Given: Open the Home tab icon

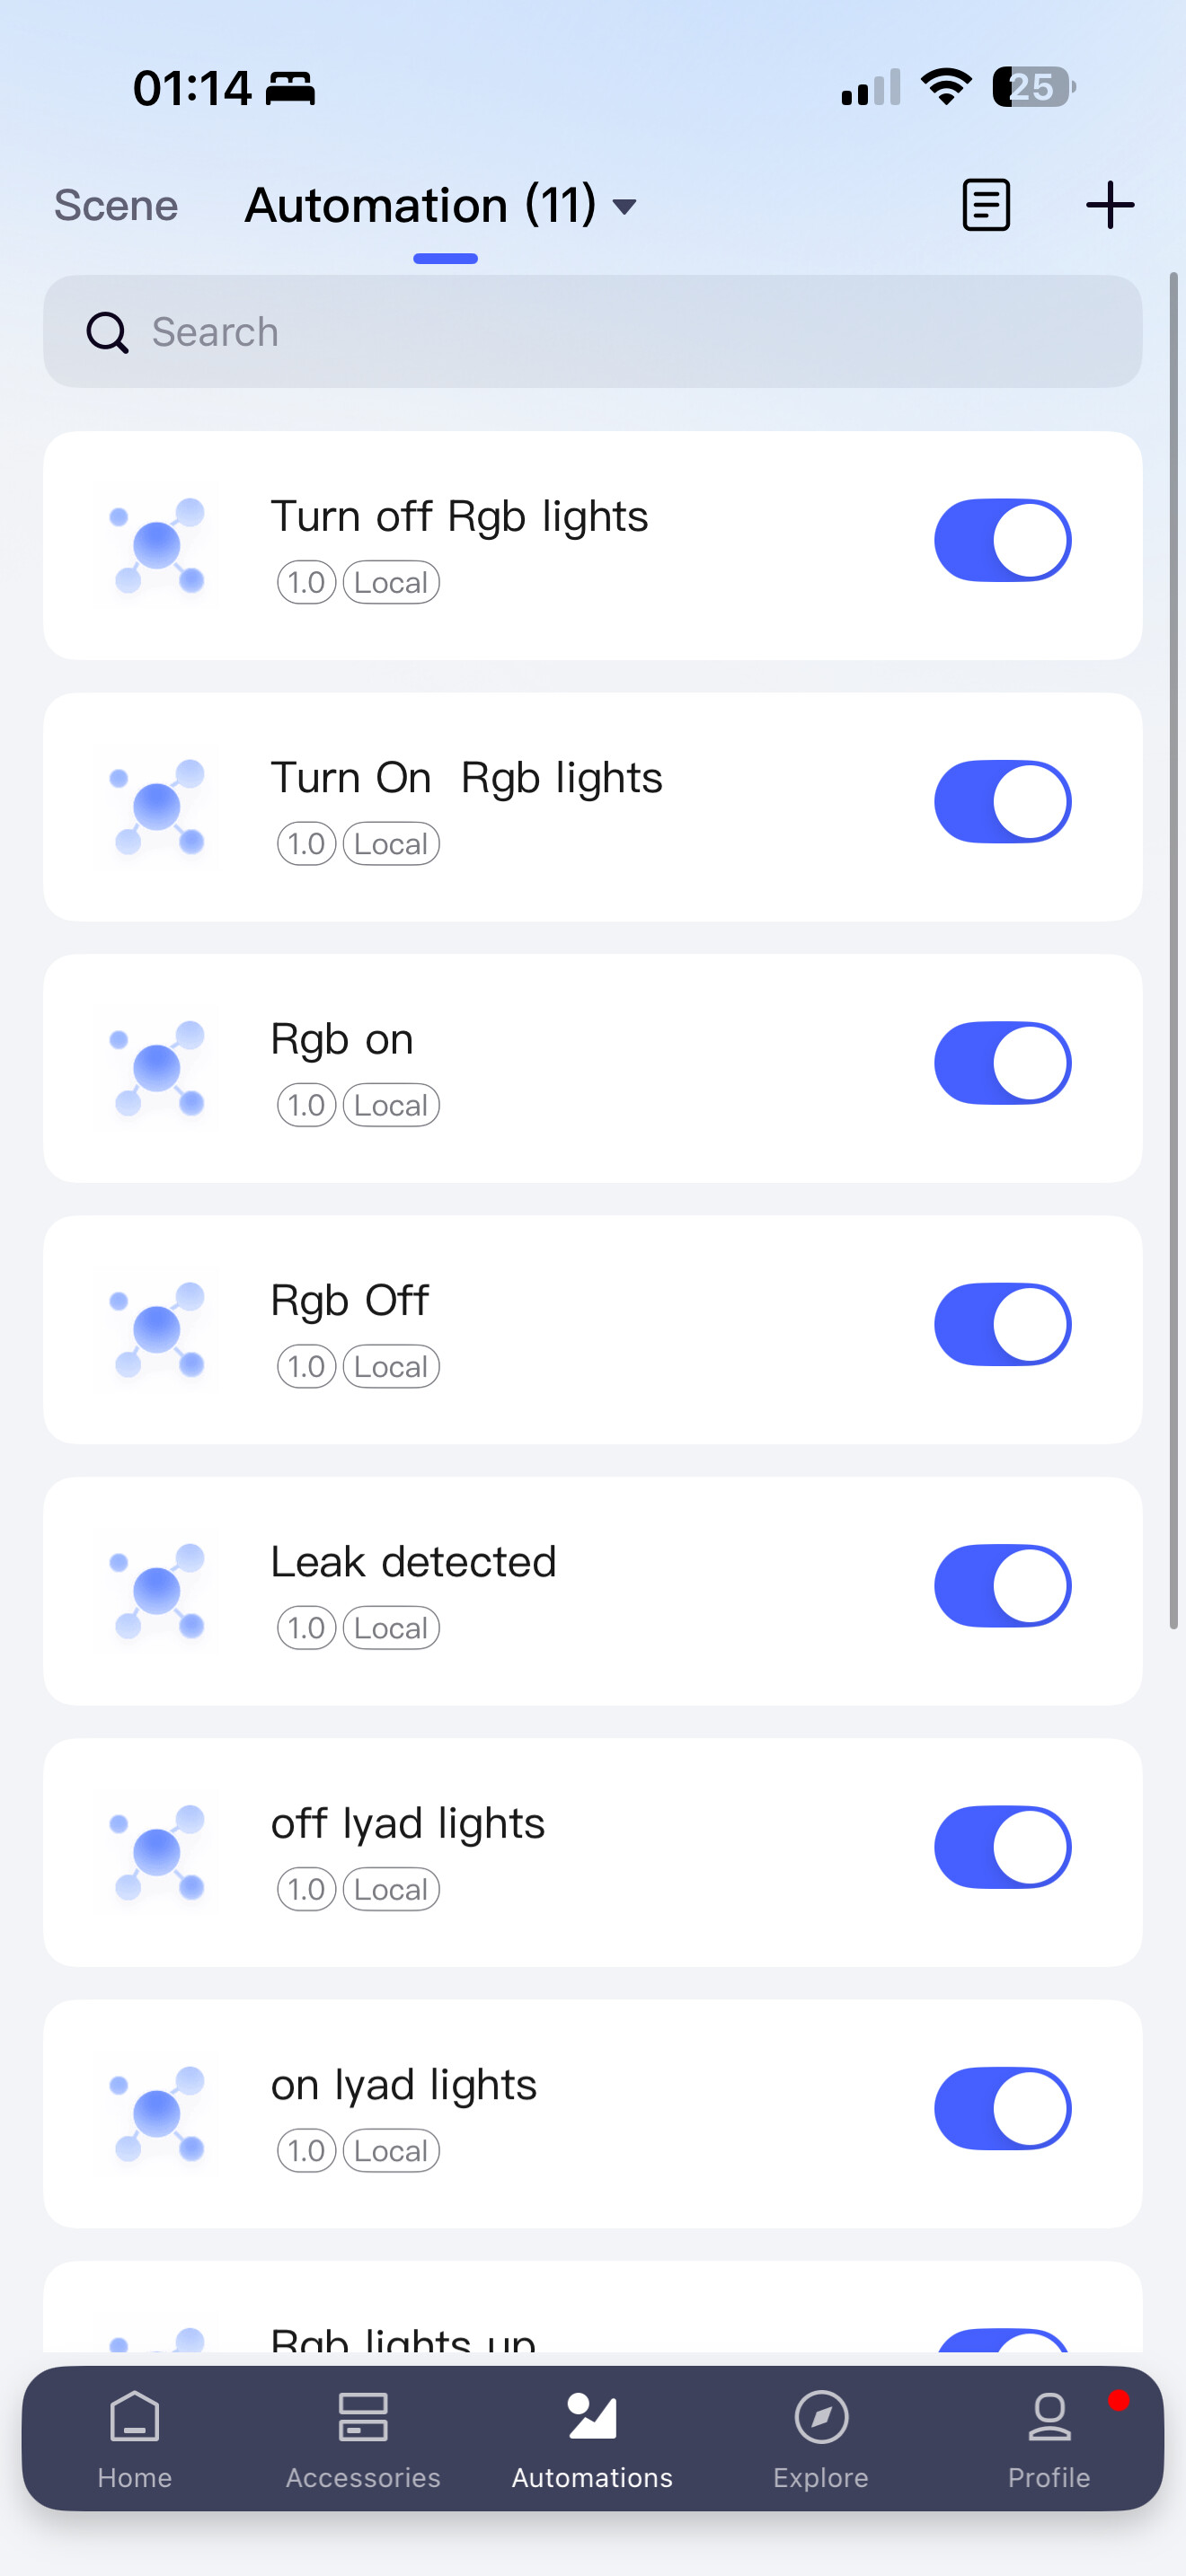Looking at the screenshot, I should (135, 2417).
